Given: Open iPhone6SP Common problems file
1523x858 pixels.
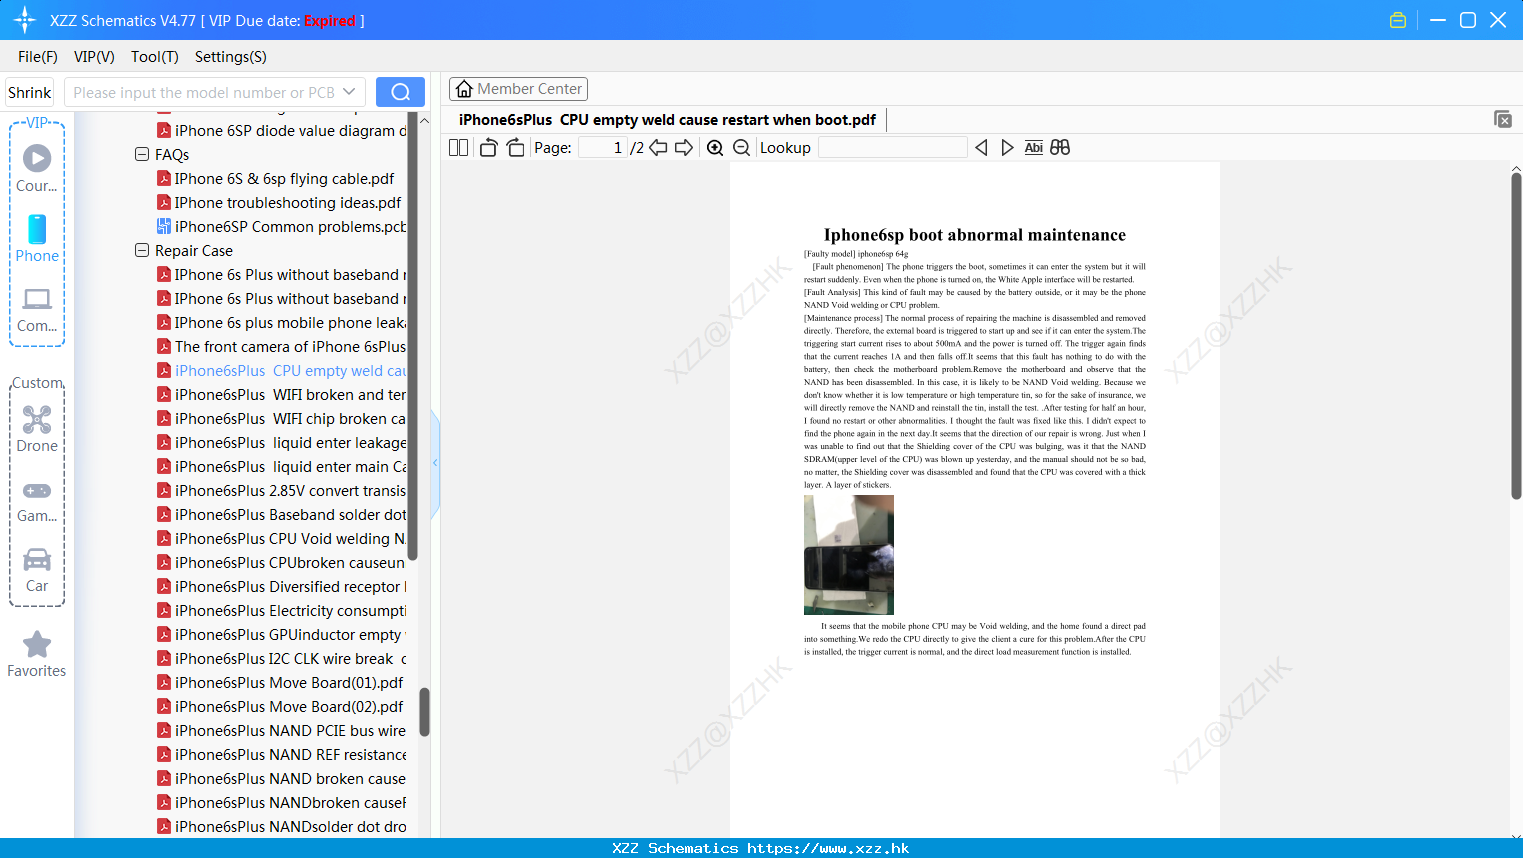Looking at the screenshot, I should [x=282, y=227].
